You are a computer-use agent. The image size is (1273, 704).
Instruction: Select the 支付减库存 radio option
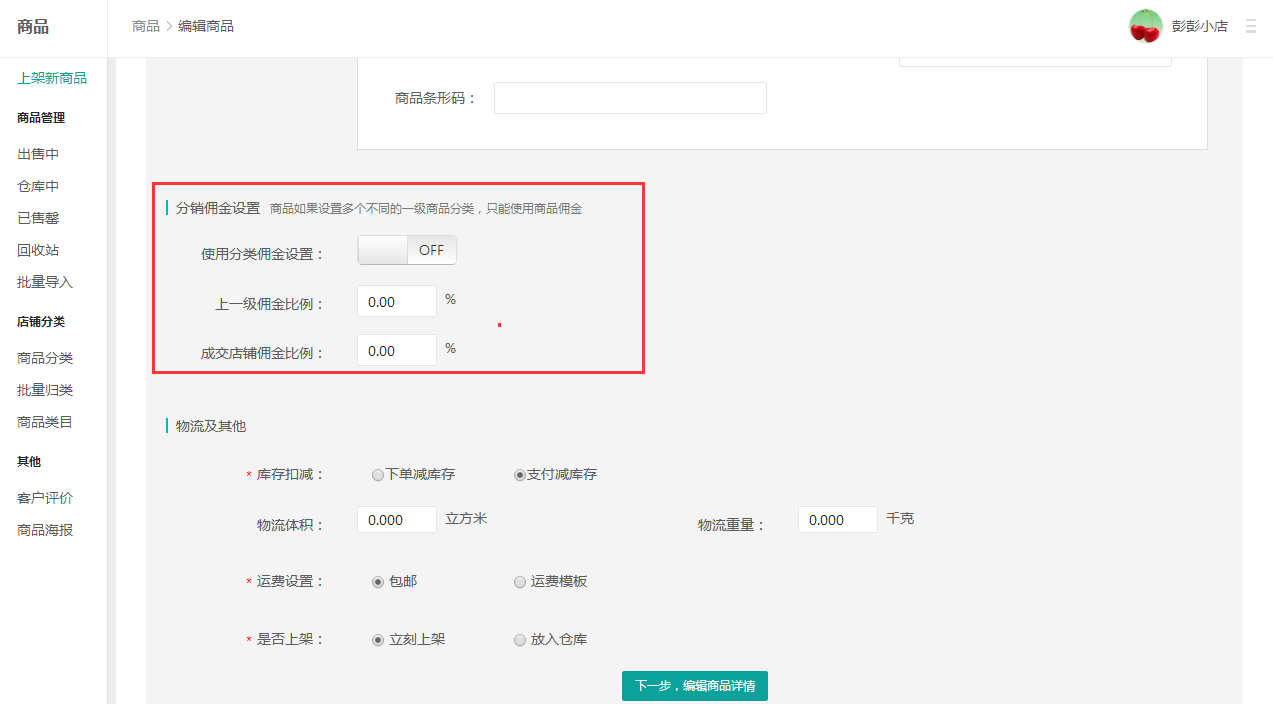(x=520, y=475)
